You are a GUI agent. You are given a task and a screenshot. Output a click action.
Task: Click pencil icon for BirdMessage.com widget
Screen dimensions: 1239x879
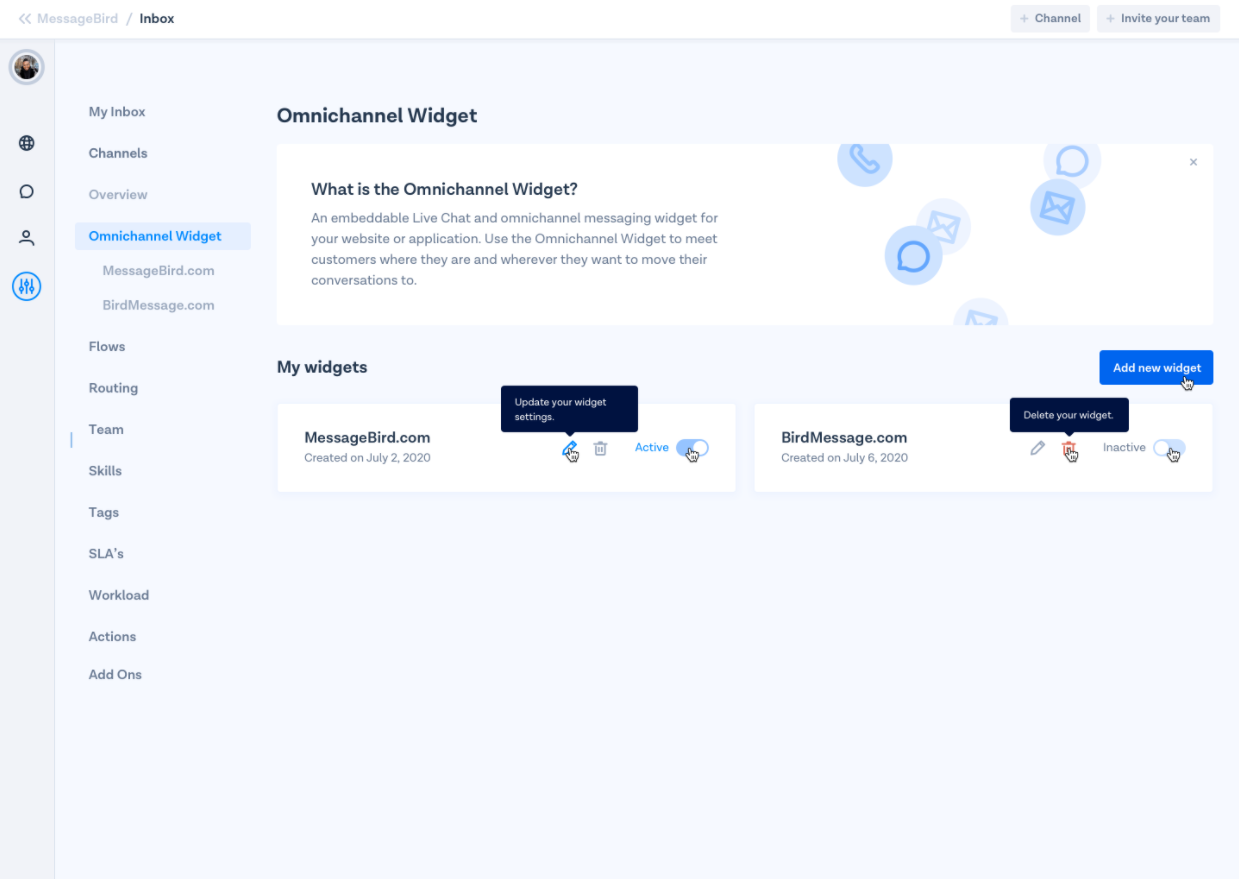[1037, 448]
